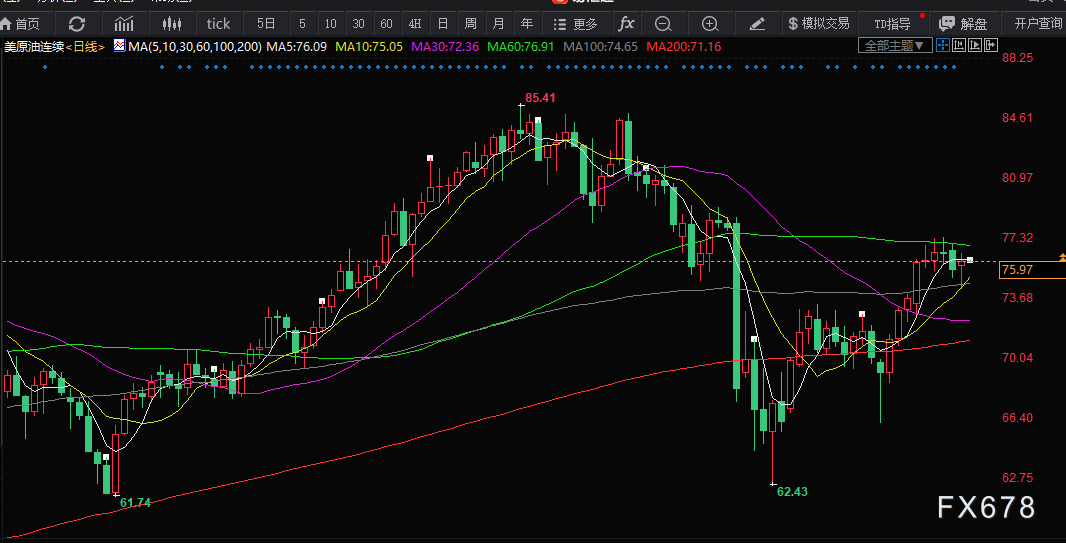Toggle the jump-to-start chart button
This screenshot has height=543, width=1066.
pos(959,46)
